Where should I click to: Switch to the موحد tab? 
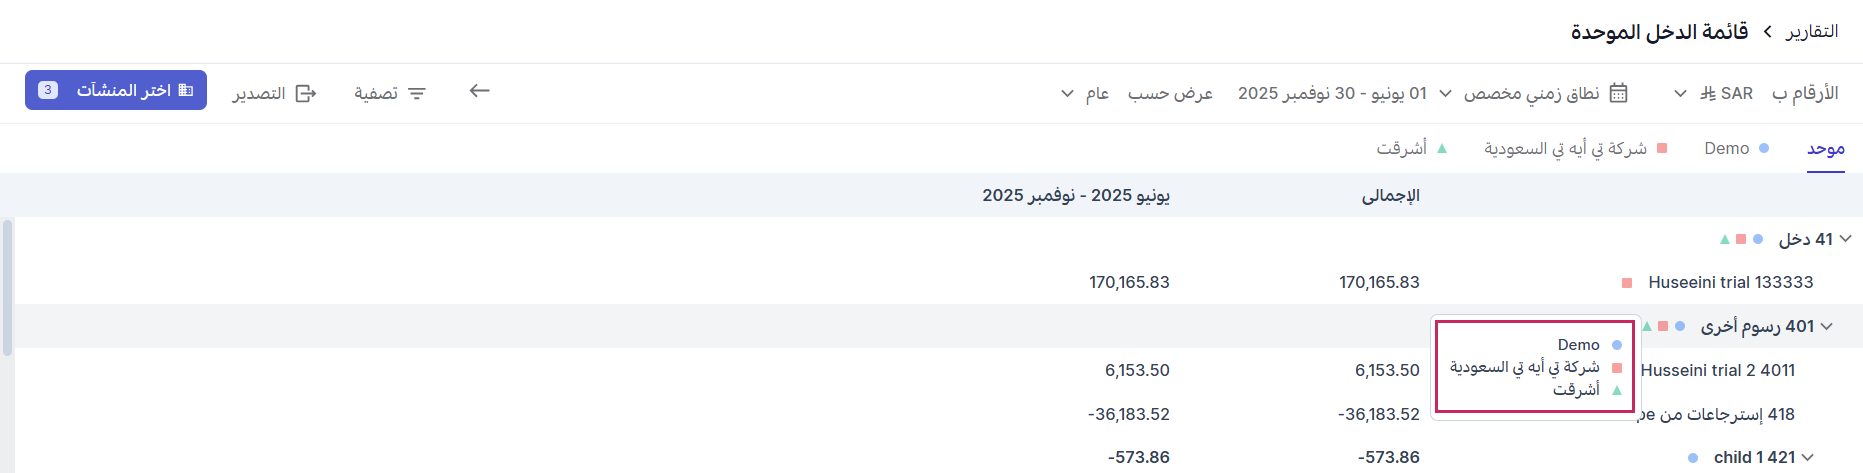coord(1825,148)
